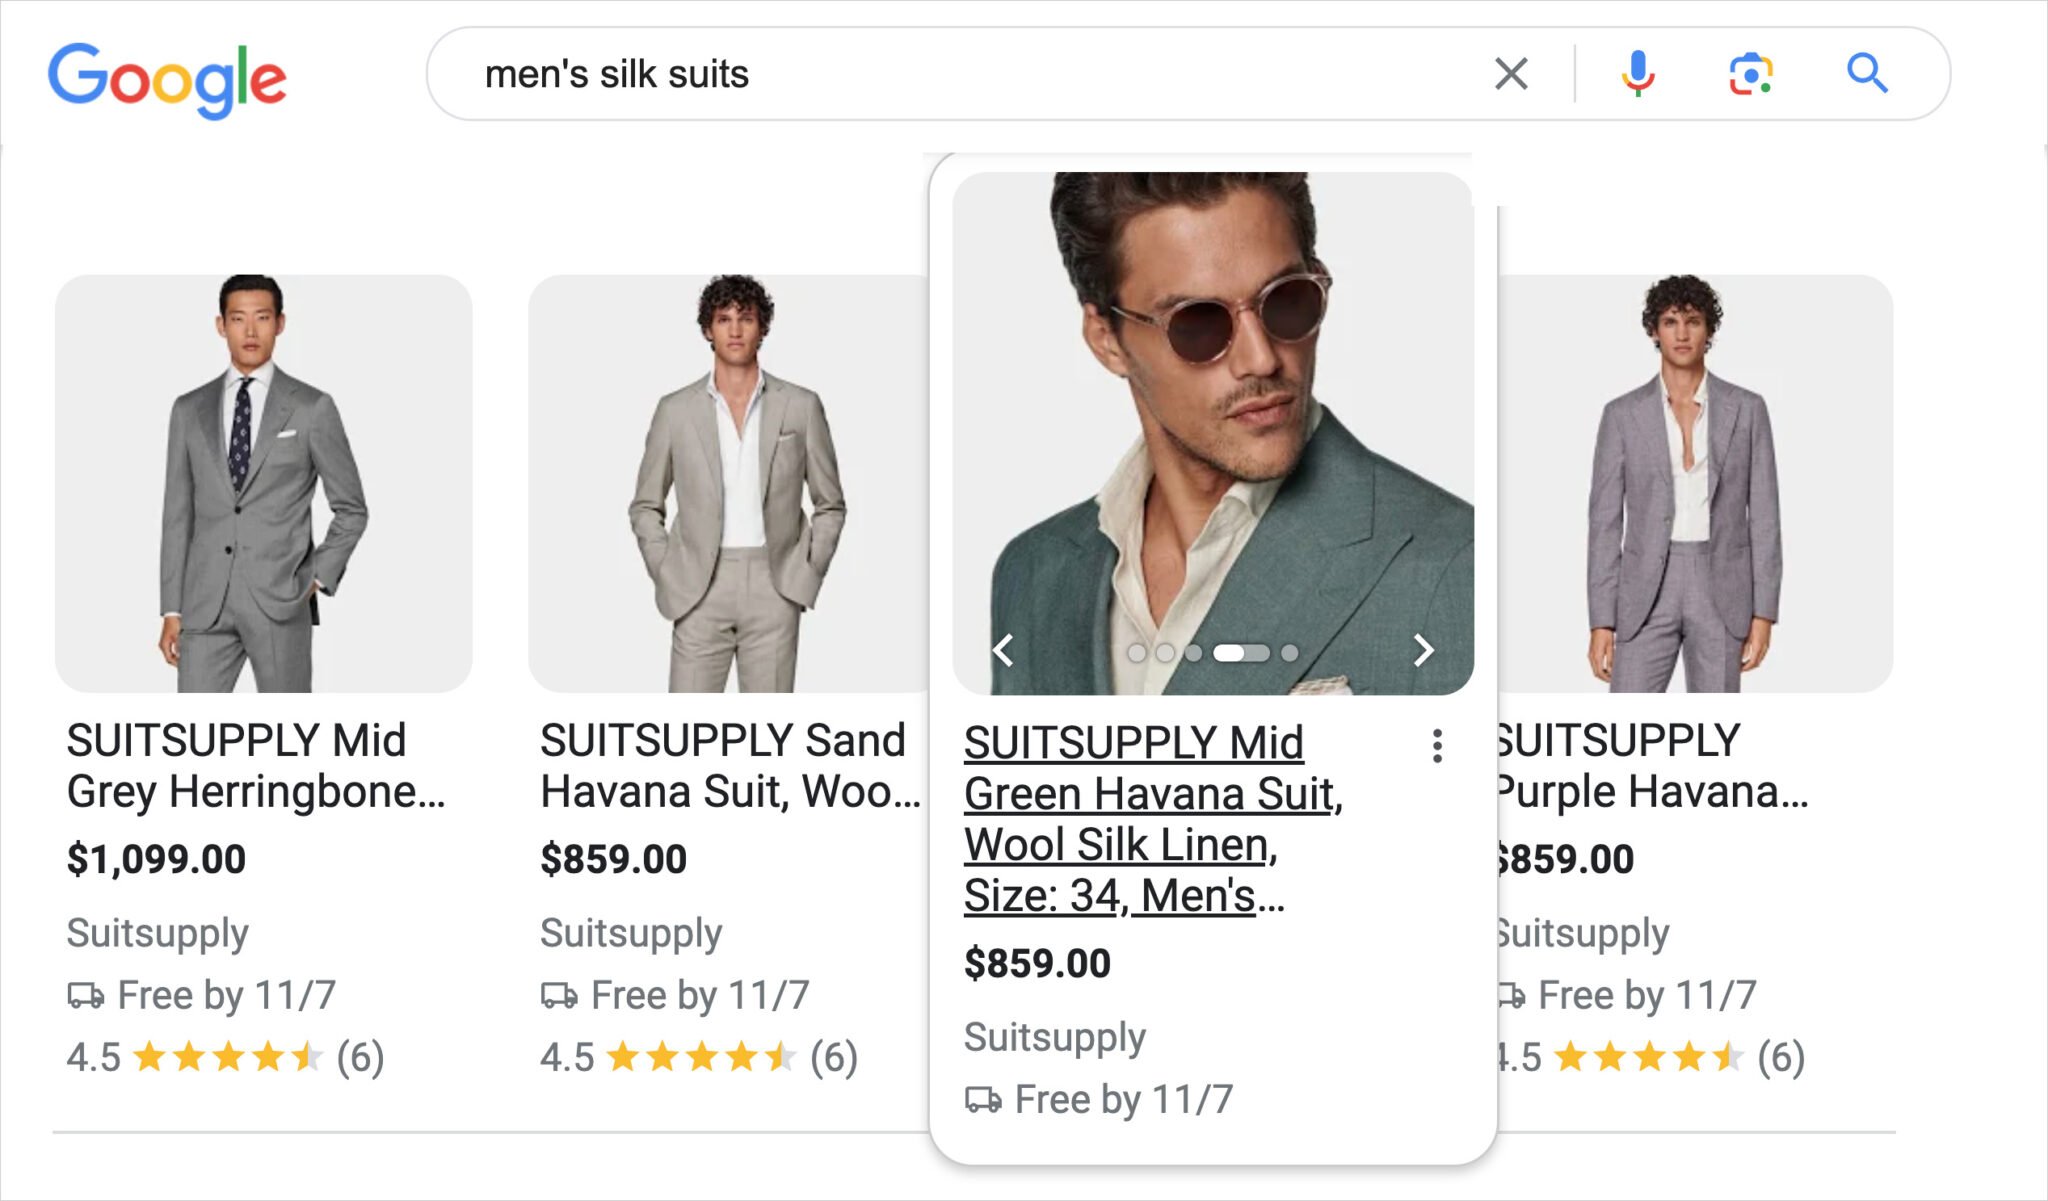This screenshot has width=2048, height=1201.
Task: Click the (6) review count on Grey Herringbone
Action: [360, 1057]
